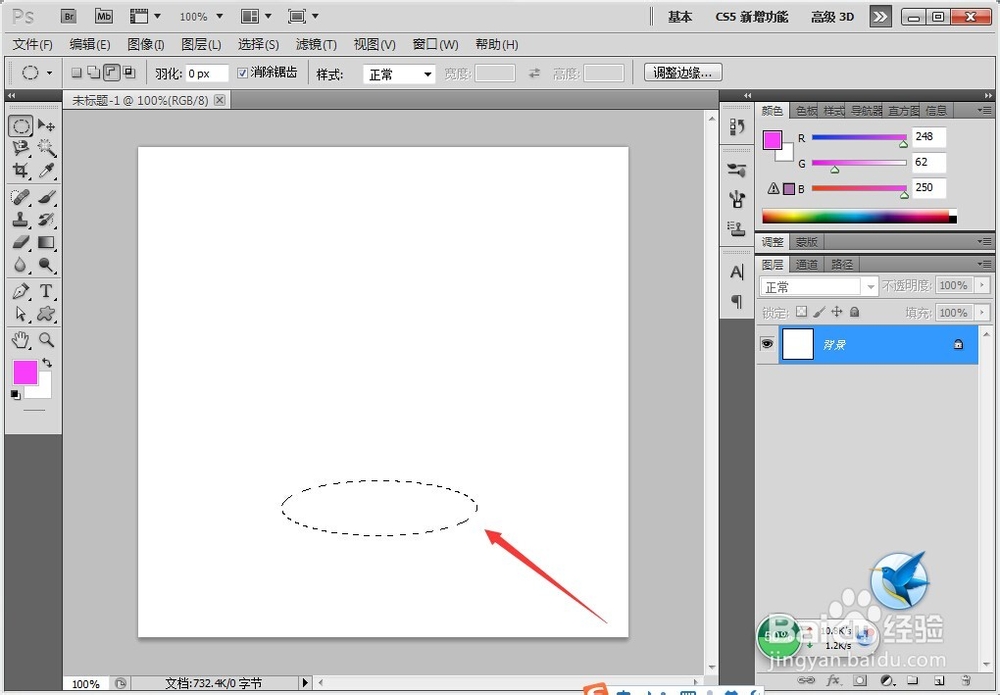Image resolution: width=1000 pixels, height=695 pixels.
Task: Toggle the 消除锯齿 anti-alias checkbox
Action: coord(242,73)
